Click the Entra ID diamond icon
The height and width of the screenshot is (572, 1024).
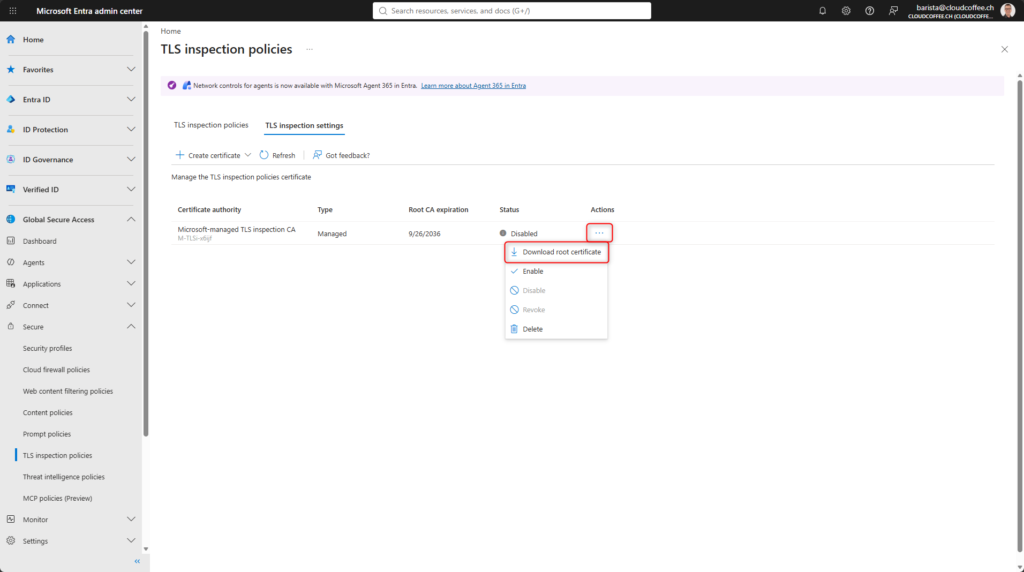10,99
